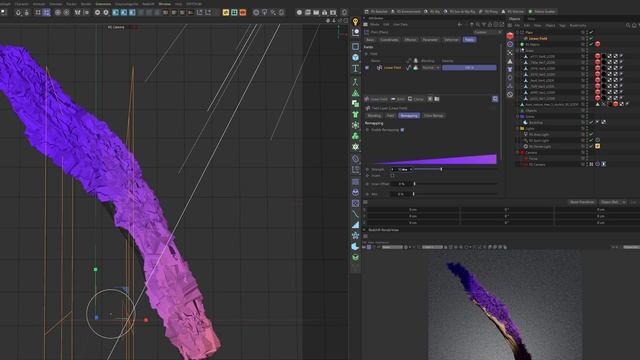Viewport: 640px width, 360px height.
Task: Choose the Text spline T tool icon
Action: tap(356, 68)
